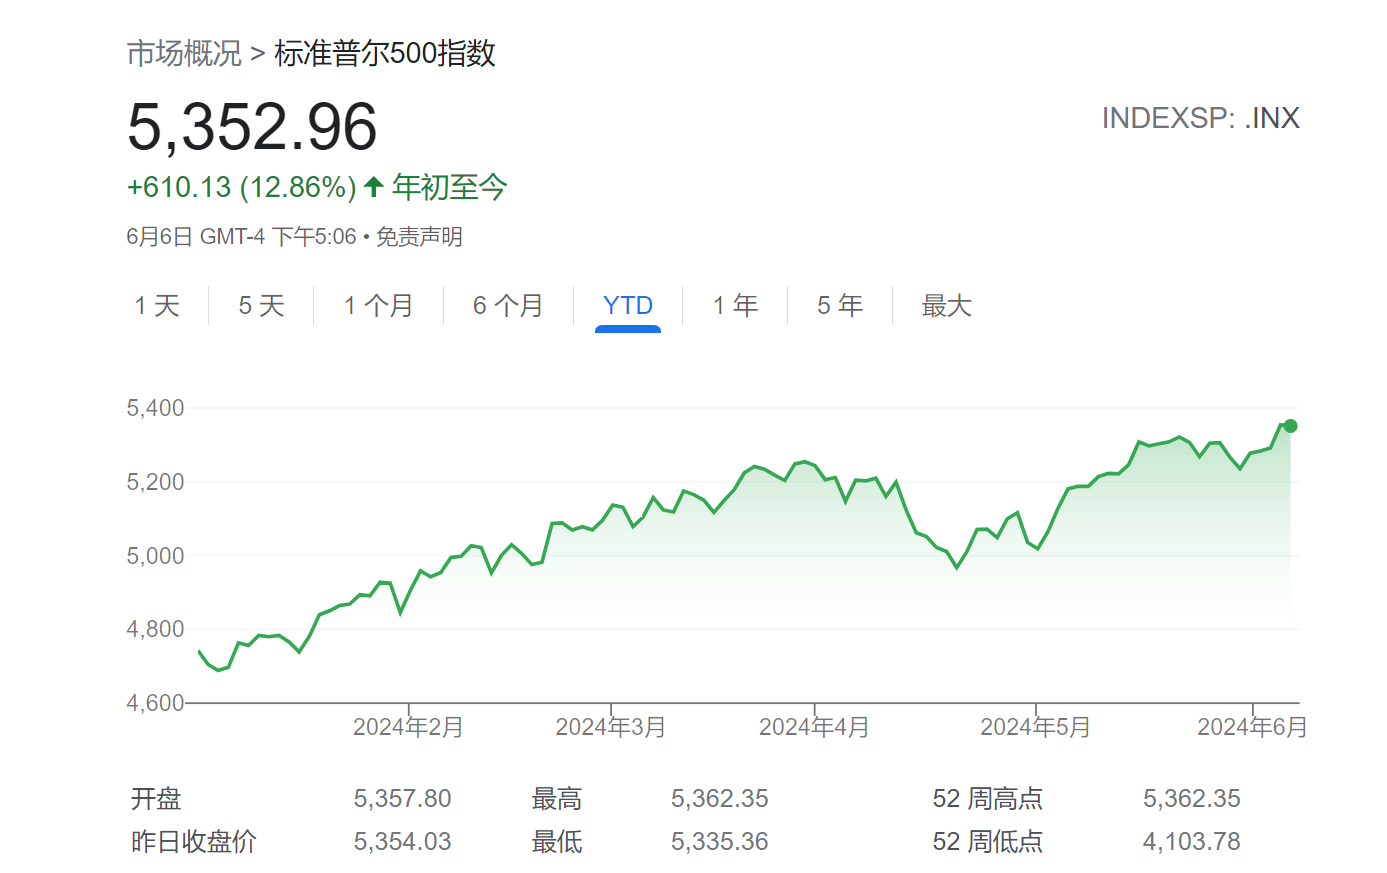Select the currently active YTD tab
This screenshot has height=873, width=1387.
(627, 305)
